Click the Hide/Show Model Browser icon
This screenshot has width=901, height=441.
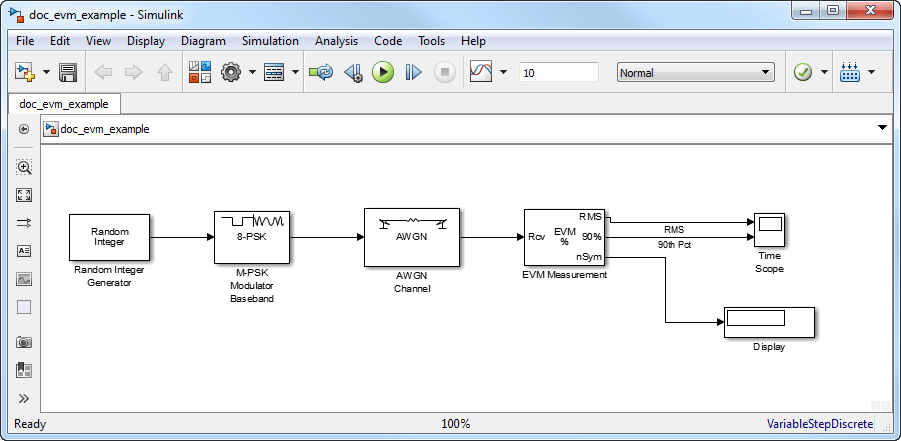pyautogui.click(x=24, y=129)
